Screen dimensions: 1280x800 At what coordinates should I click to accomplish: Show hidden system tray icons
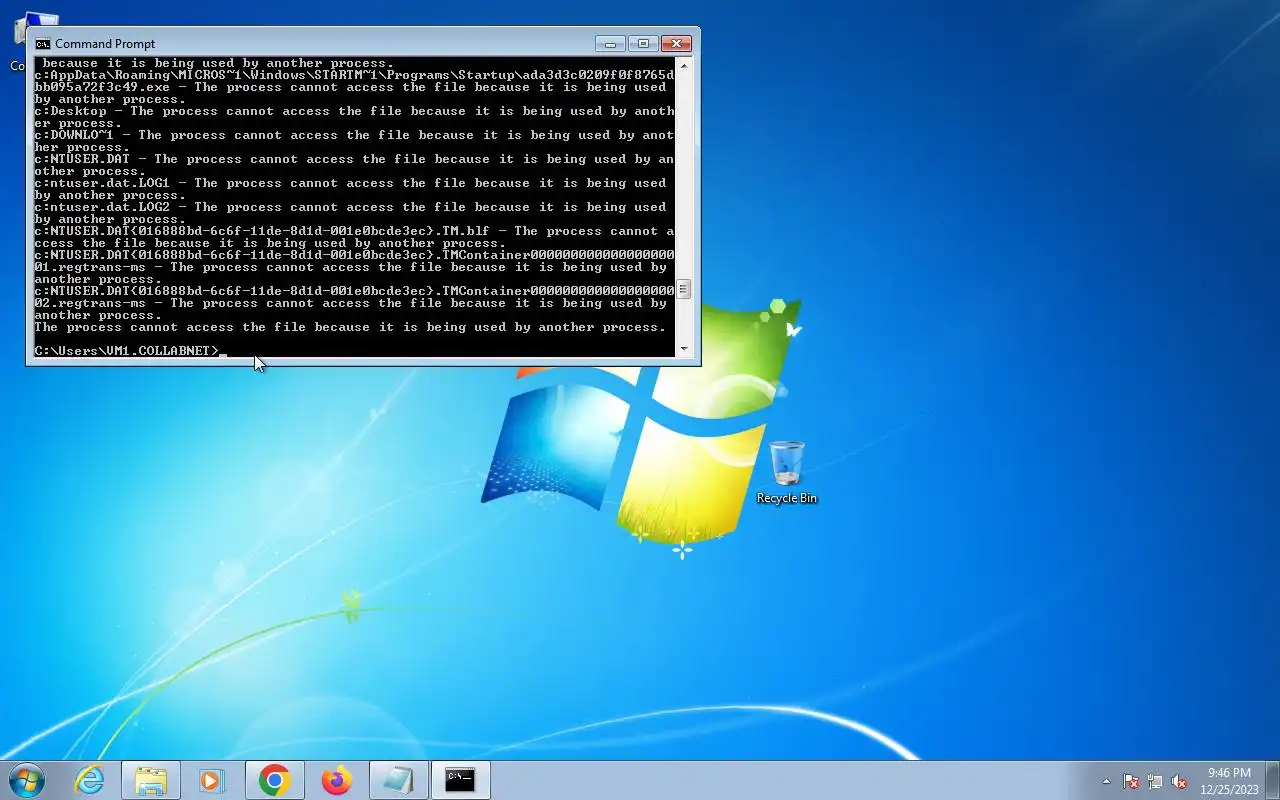coord(1106,781)
